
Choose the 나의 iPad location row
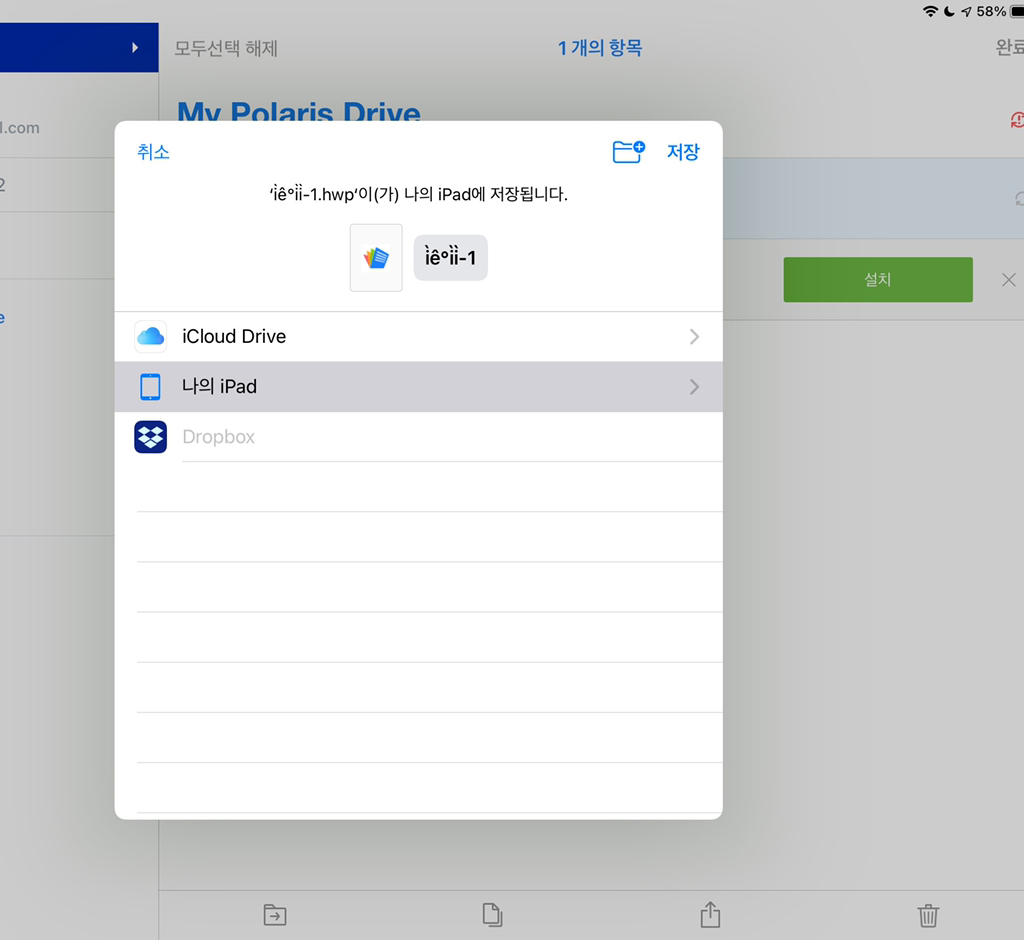[x=419, y=387]
